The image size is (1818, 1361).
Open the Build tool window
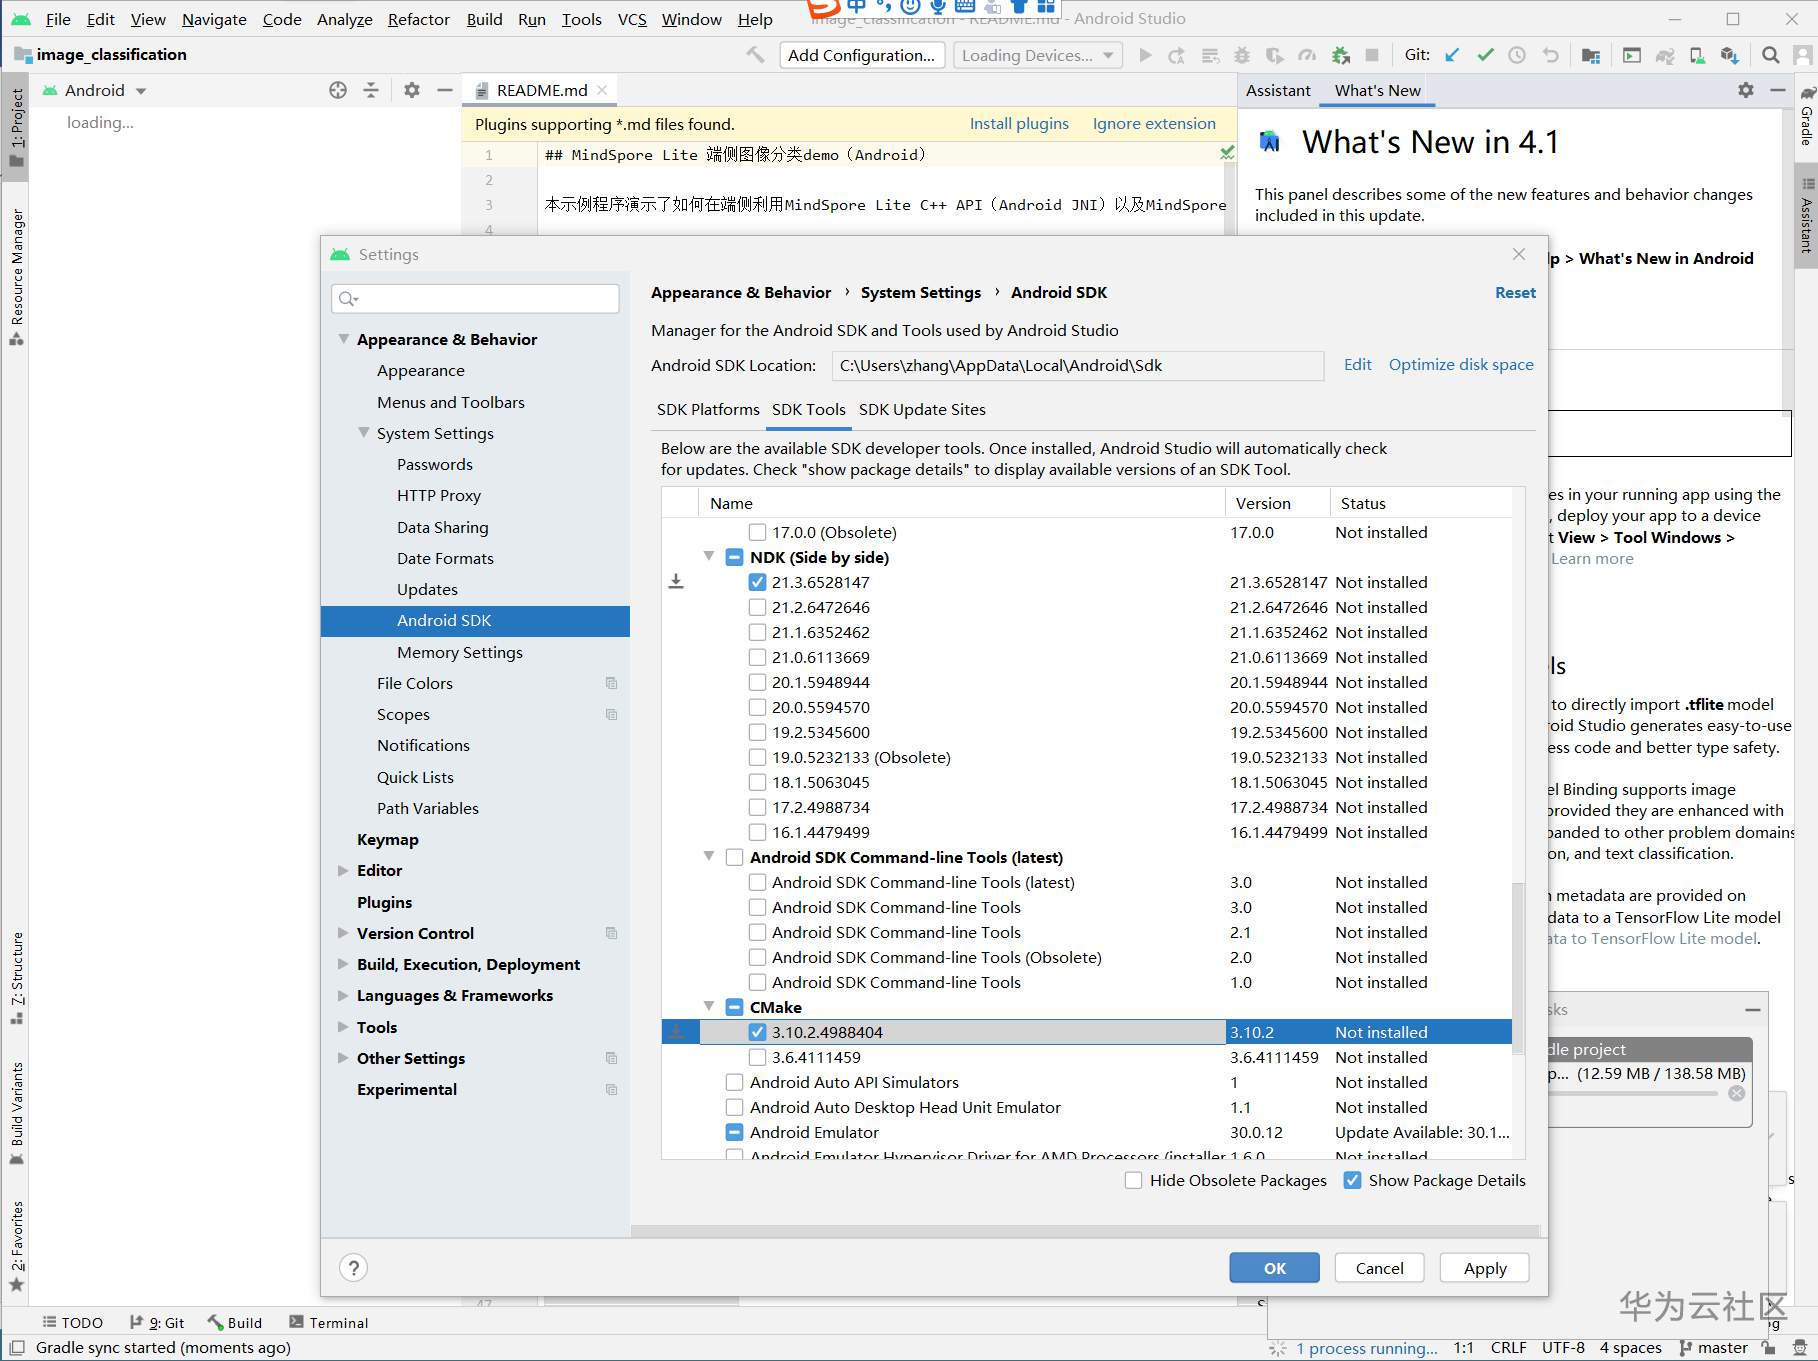pyautogui.click(x=235, y=1322)
